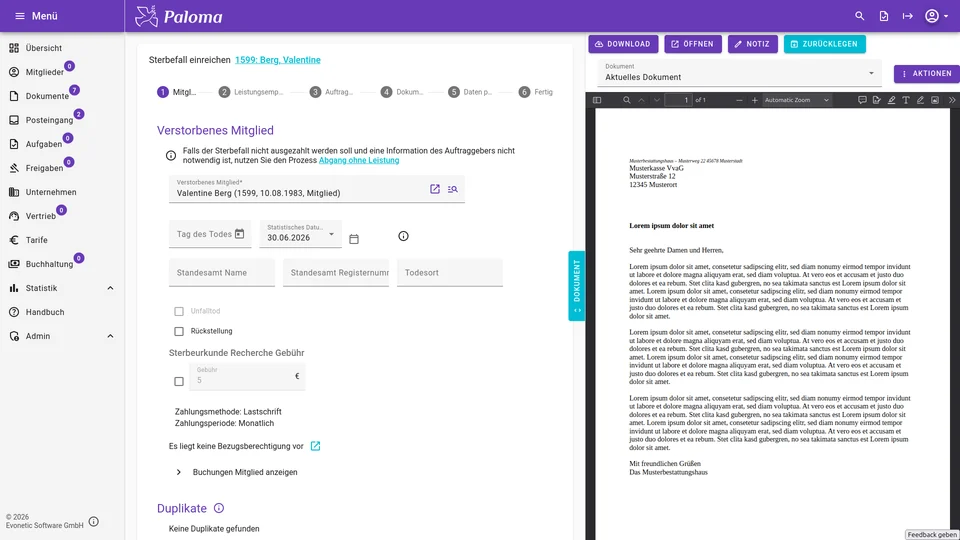Toggle the PDF viewer sidebar
960x540 pixels.
(597, 100)
